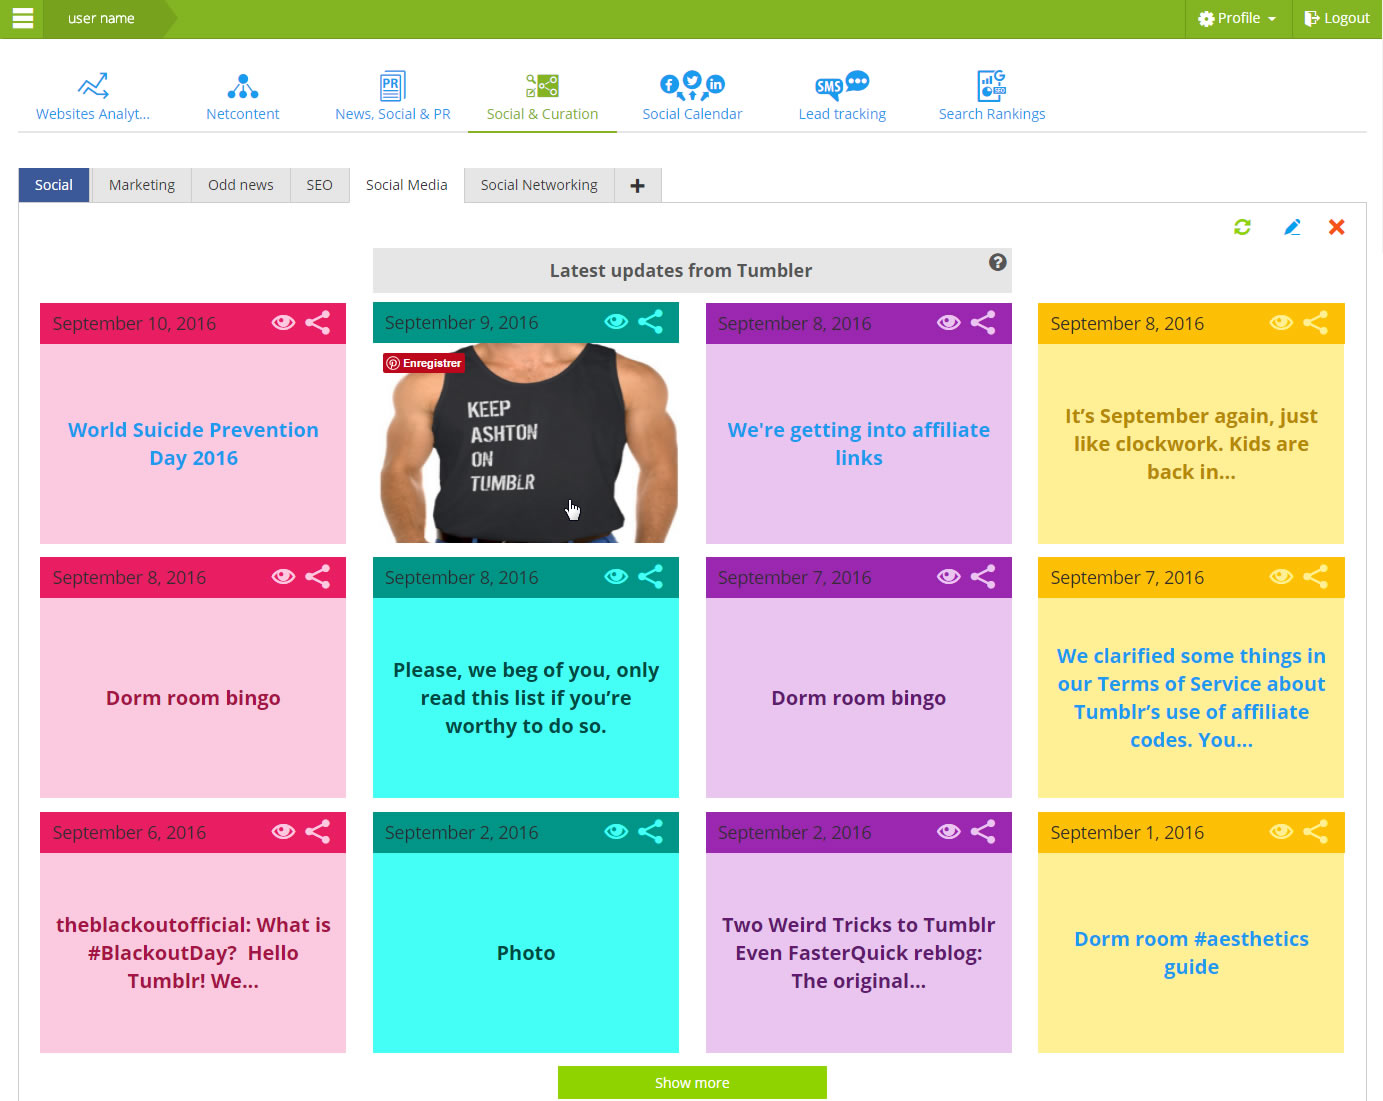The height and width of the screenshot is (1101, 1383).
Task: Open World Suicide Prevention Day 2016 link
Action: 193,444
